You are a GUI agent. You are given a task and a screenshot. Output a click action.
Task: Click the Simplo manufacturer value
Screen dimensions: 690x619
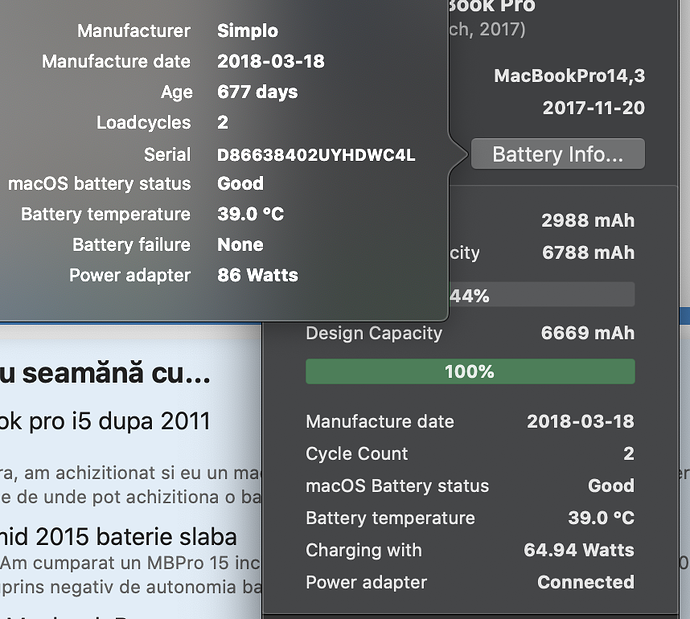(248, 31)
